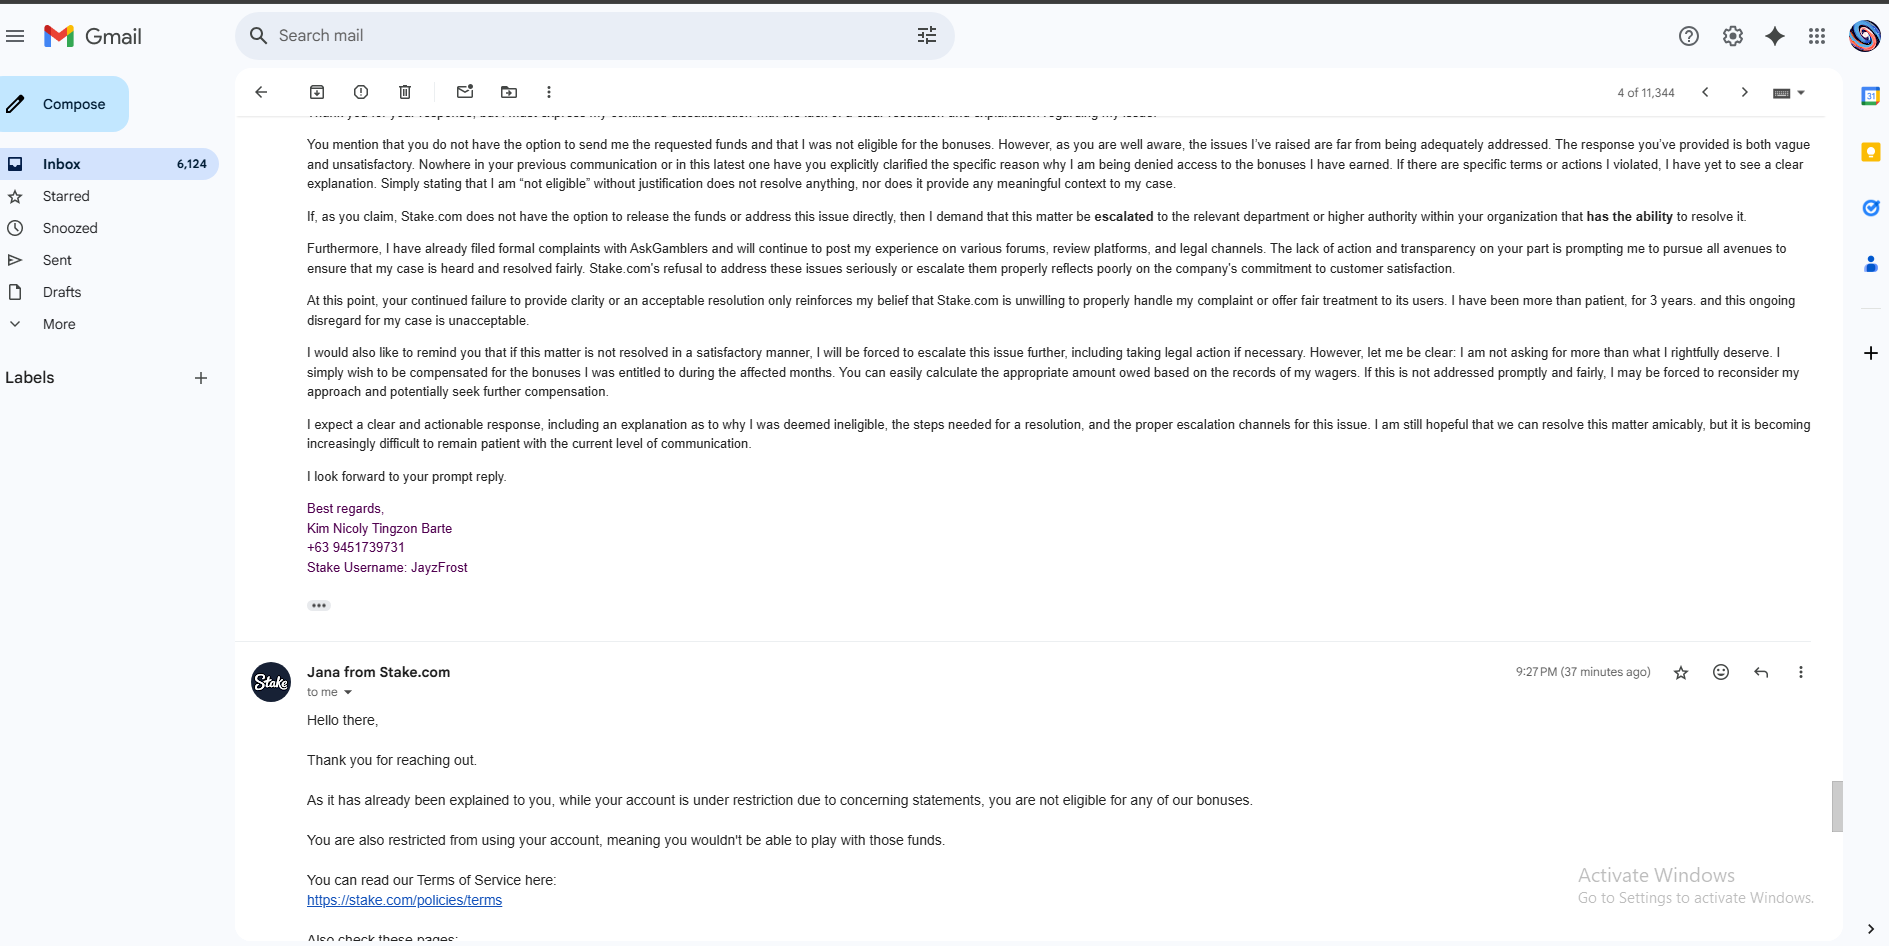1889x946 pixels.
Task: Star the Jana from Stake.com message
Action: click(1681, 673)
